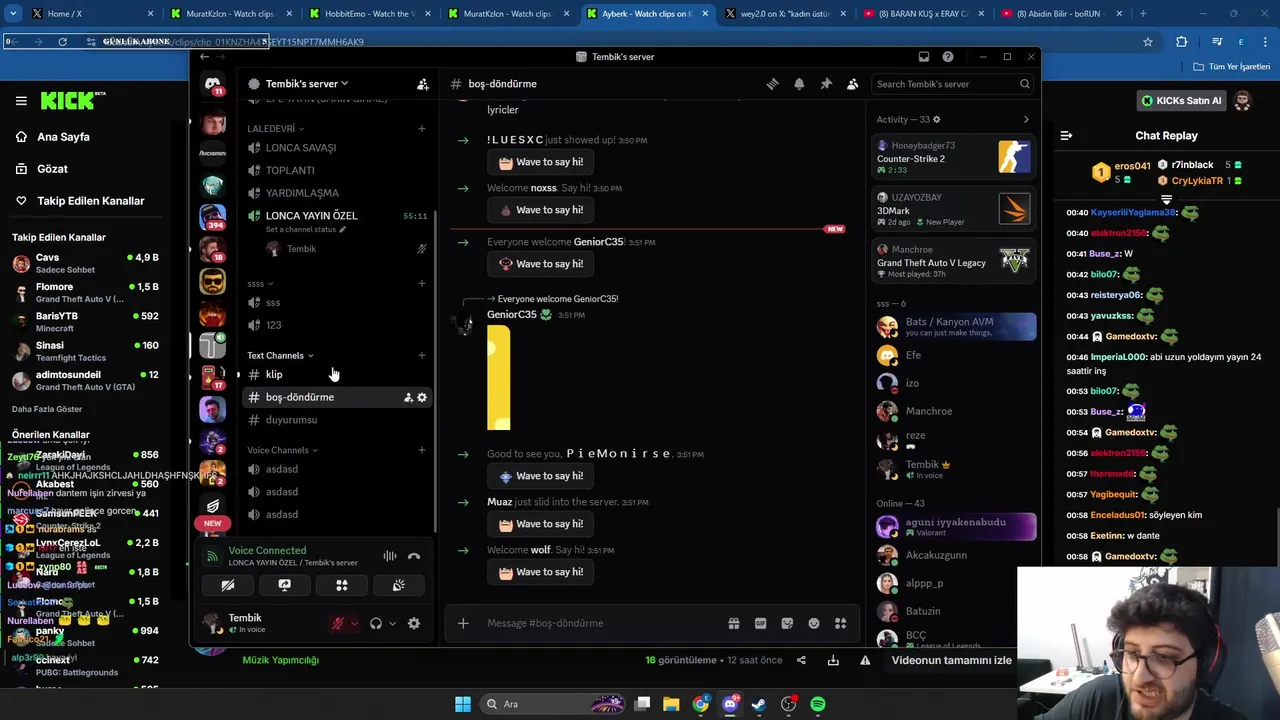
Task: Show pinned messages in boş-döndürme channel
Action: coord(826,84)
